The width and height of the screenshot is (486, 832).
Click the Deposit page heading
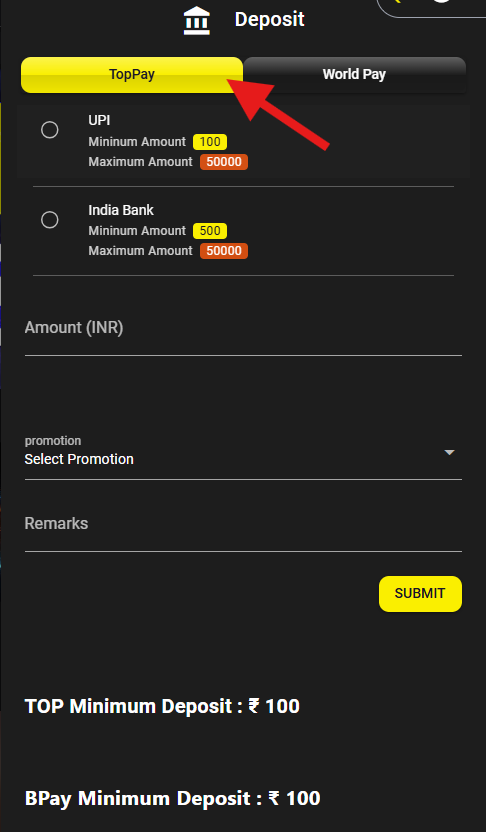tap(270, 20)
